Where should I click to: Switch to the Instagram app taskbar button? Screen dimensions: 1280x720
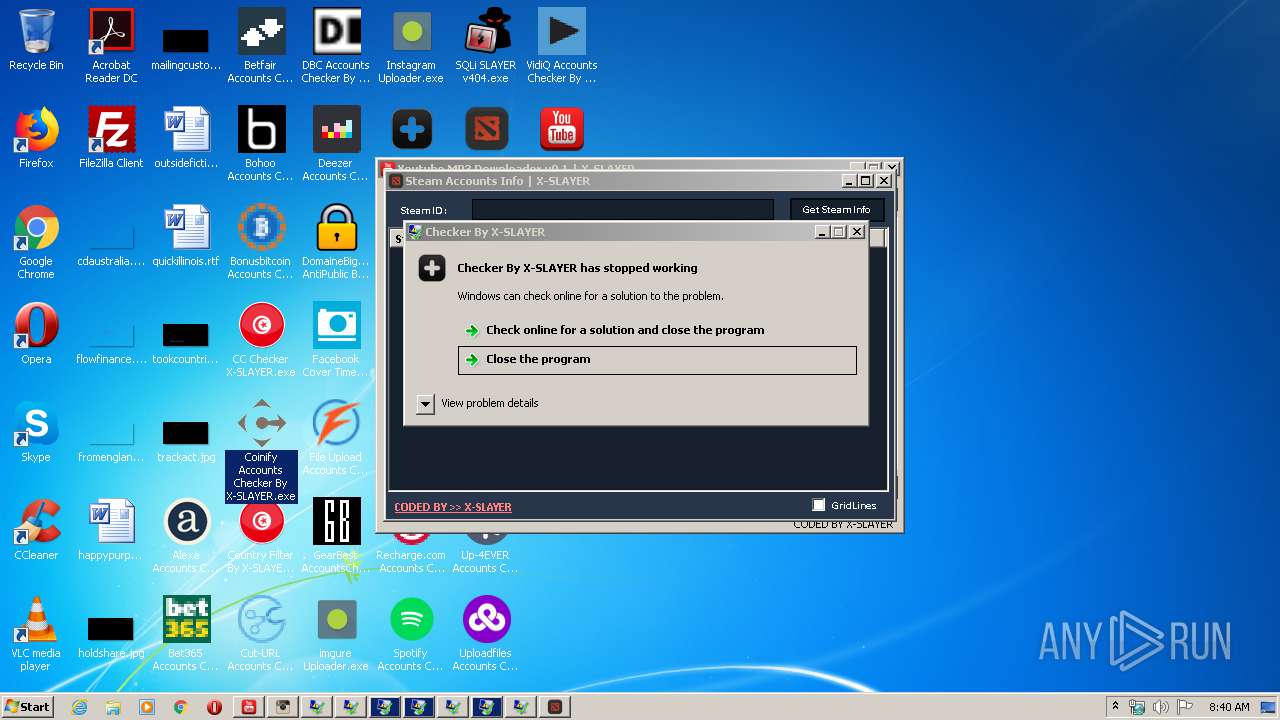pos(283,707)
